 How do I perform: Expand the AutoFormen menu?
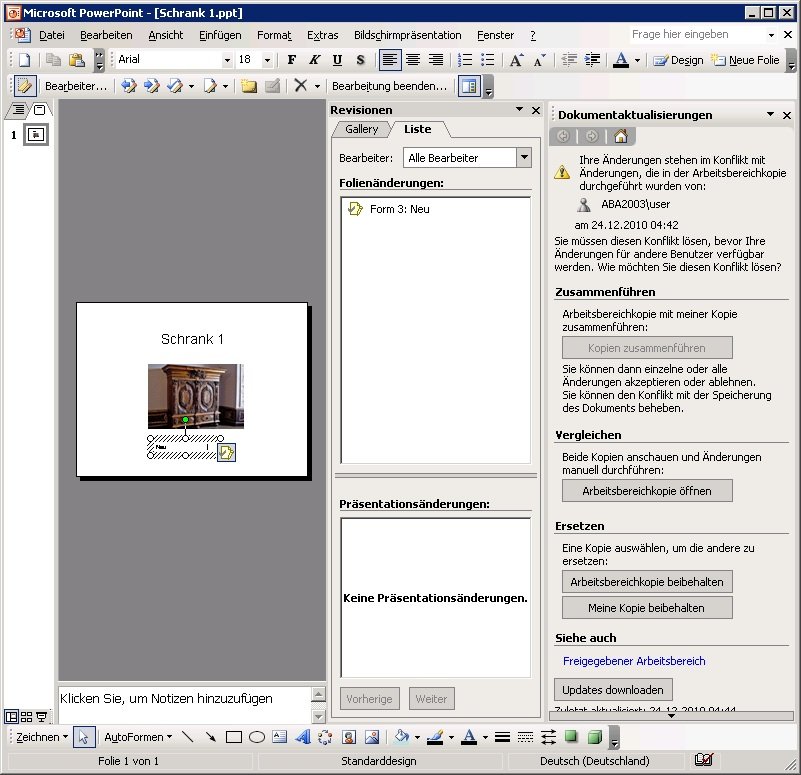pos(137,737)
